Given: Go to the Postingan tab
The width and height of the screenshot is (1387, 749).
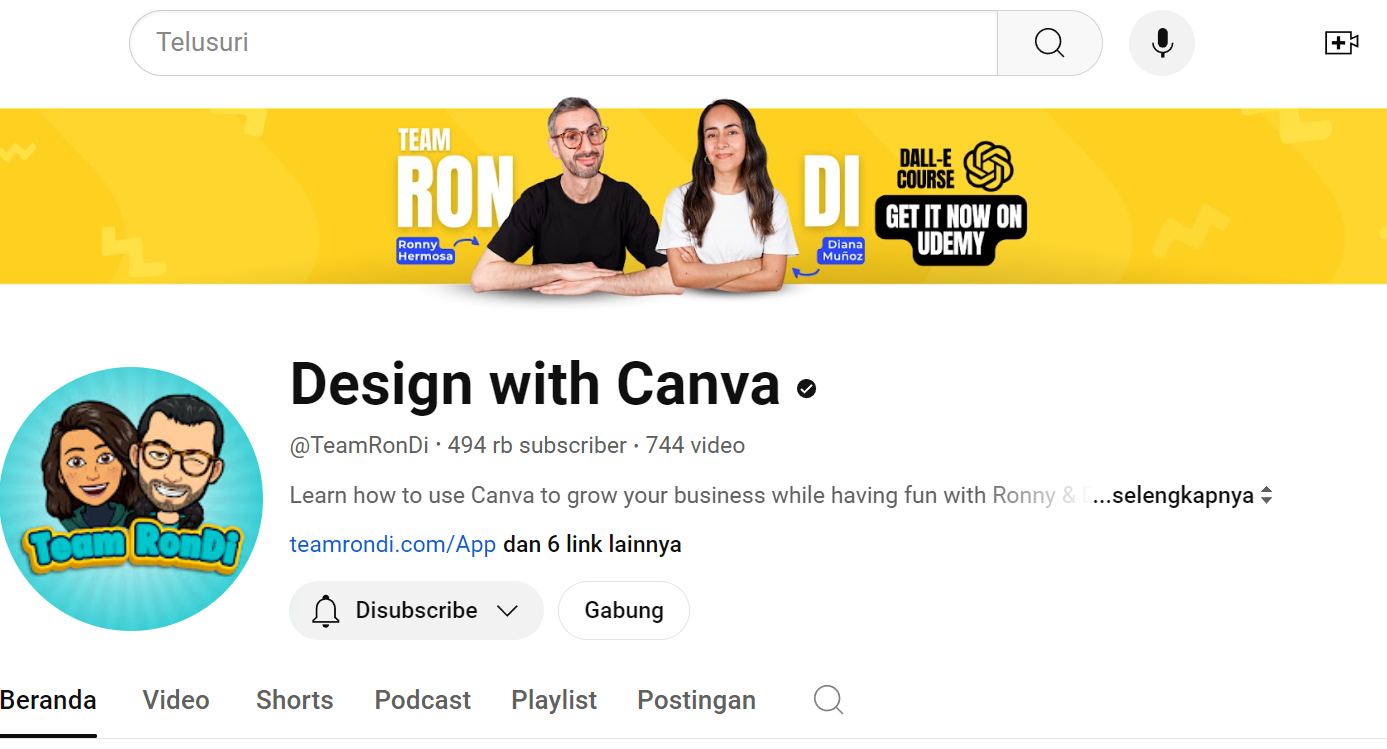Looking at the screenshot, I should pos(697,700).
